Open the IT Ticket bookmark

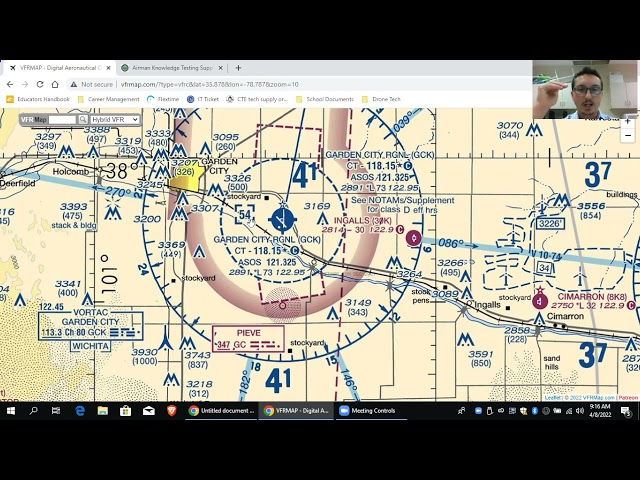click(x=203, y=99)
